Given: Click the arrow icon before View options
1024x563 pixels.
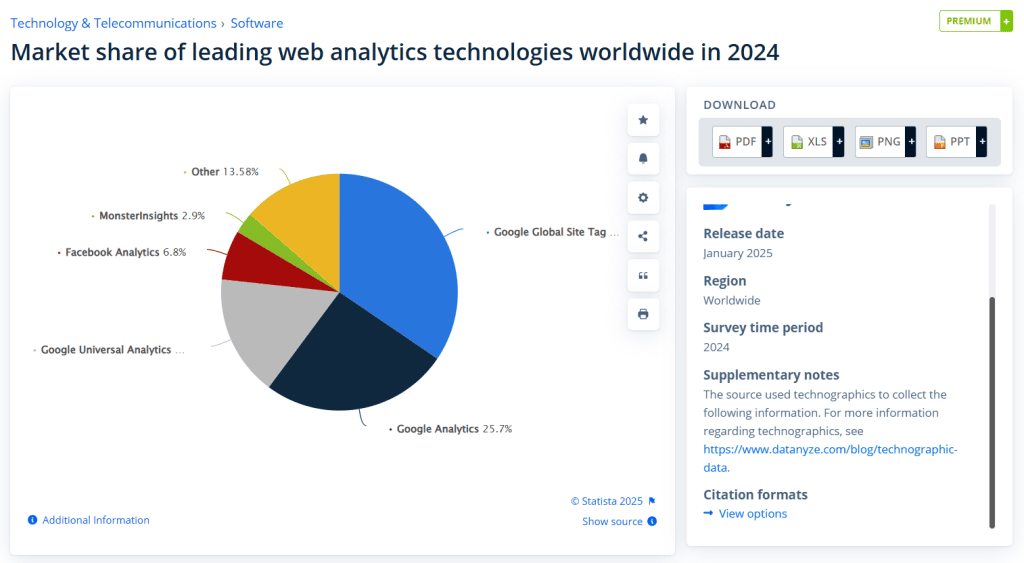Looking at the screenshot, I should pyautogui.click(x=709, y=513).
